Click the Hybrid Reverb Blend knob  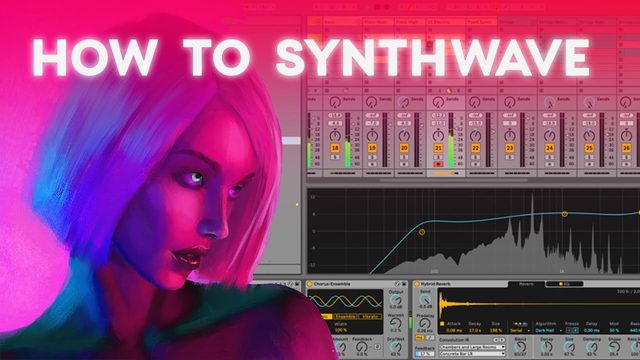(520, 347)
